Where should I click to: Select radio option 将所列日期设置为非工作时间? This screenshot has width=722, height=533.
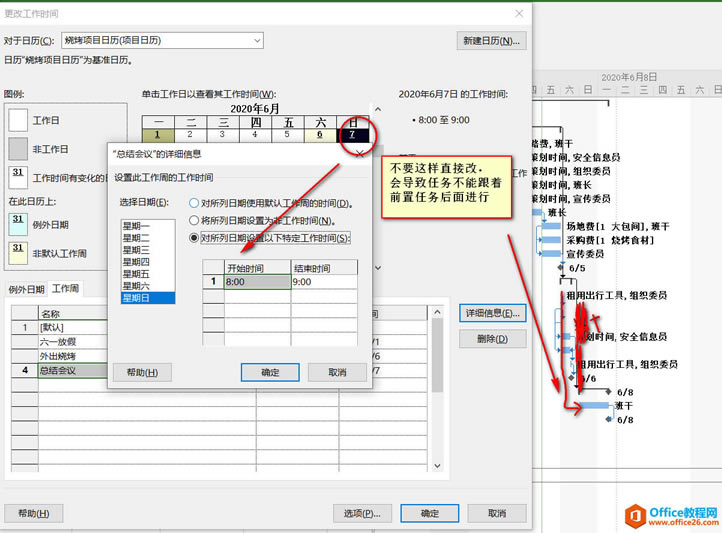[194, 220]
